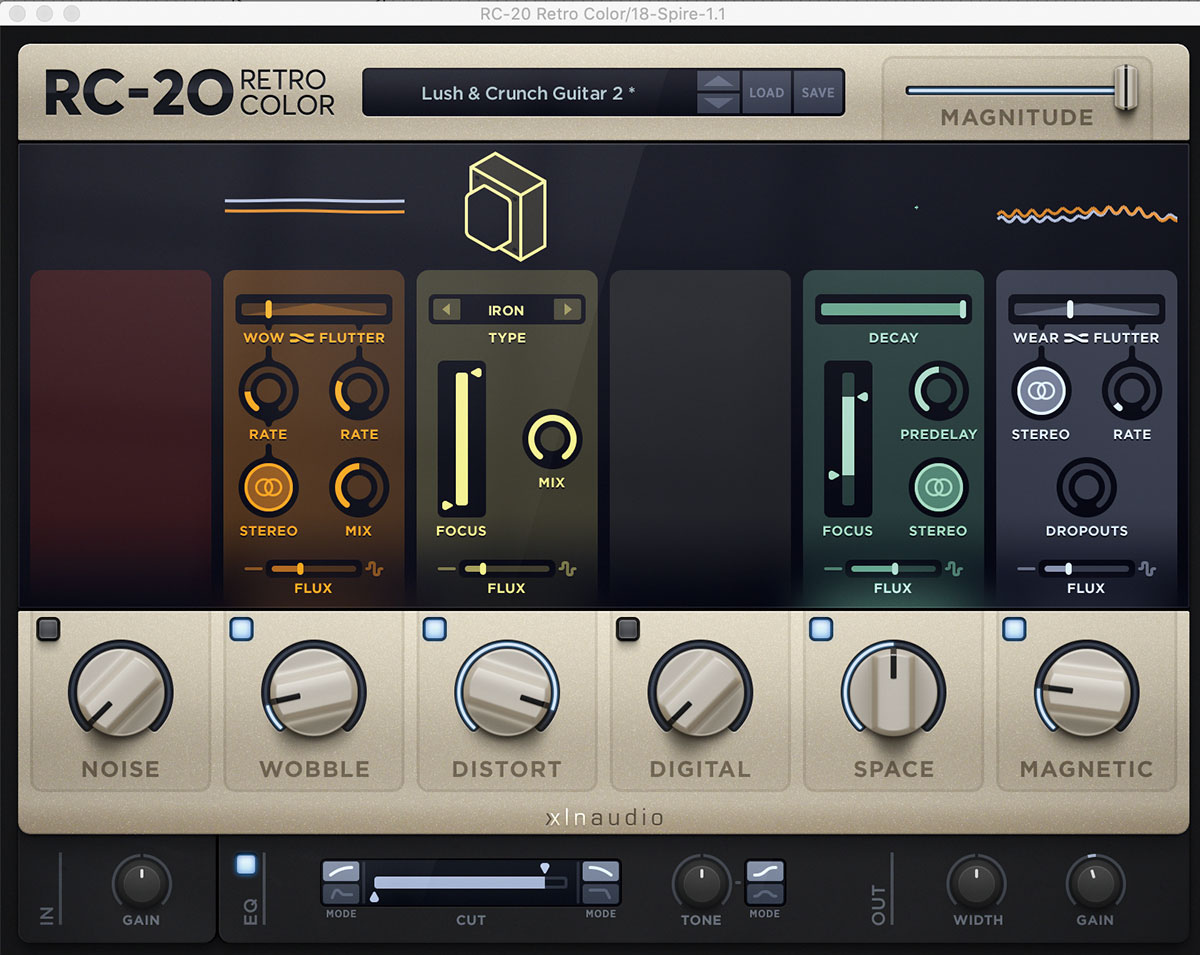Open the preset name Lush & Crunch Guitar 2

(x=528, y=93)
